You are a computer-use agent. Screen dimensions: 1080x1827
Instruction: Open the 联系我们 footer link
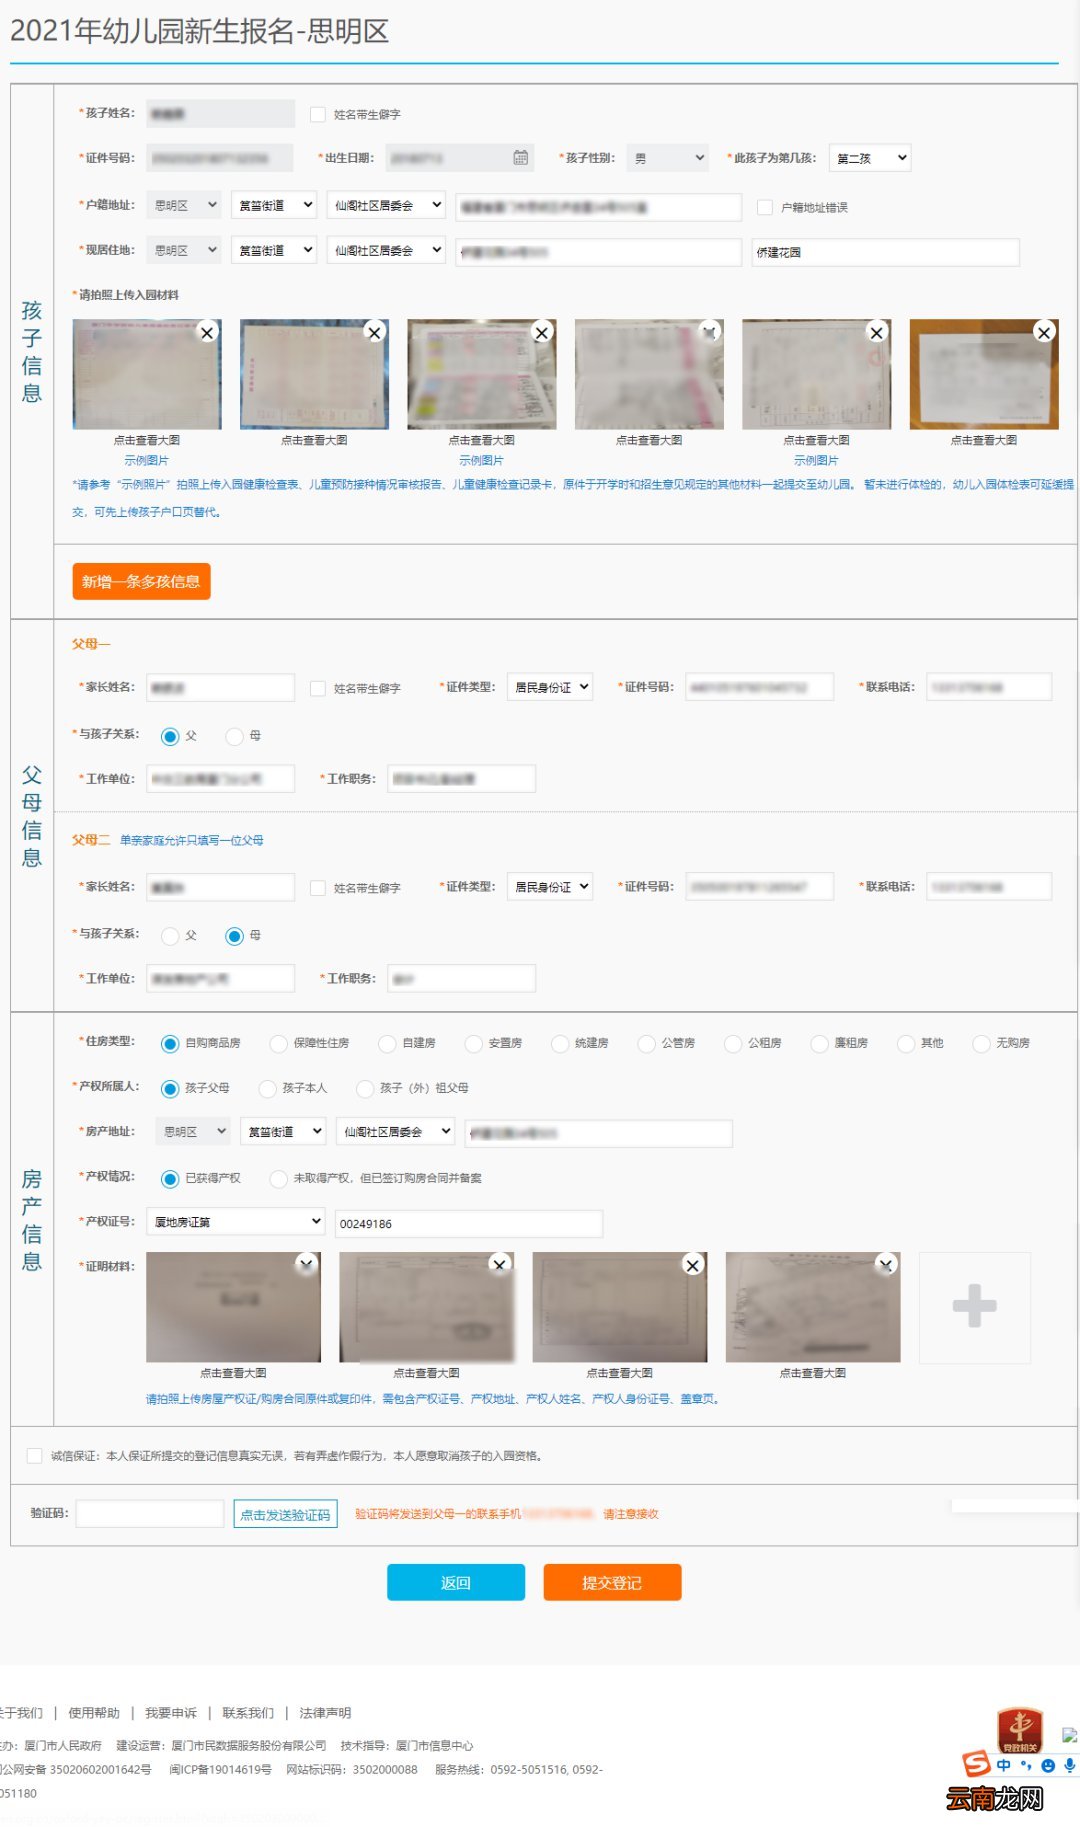tap(248, 1713)
